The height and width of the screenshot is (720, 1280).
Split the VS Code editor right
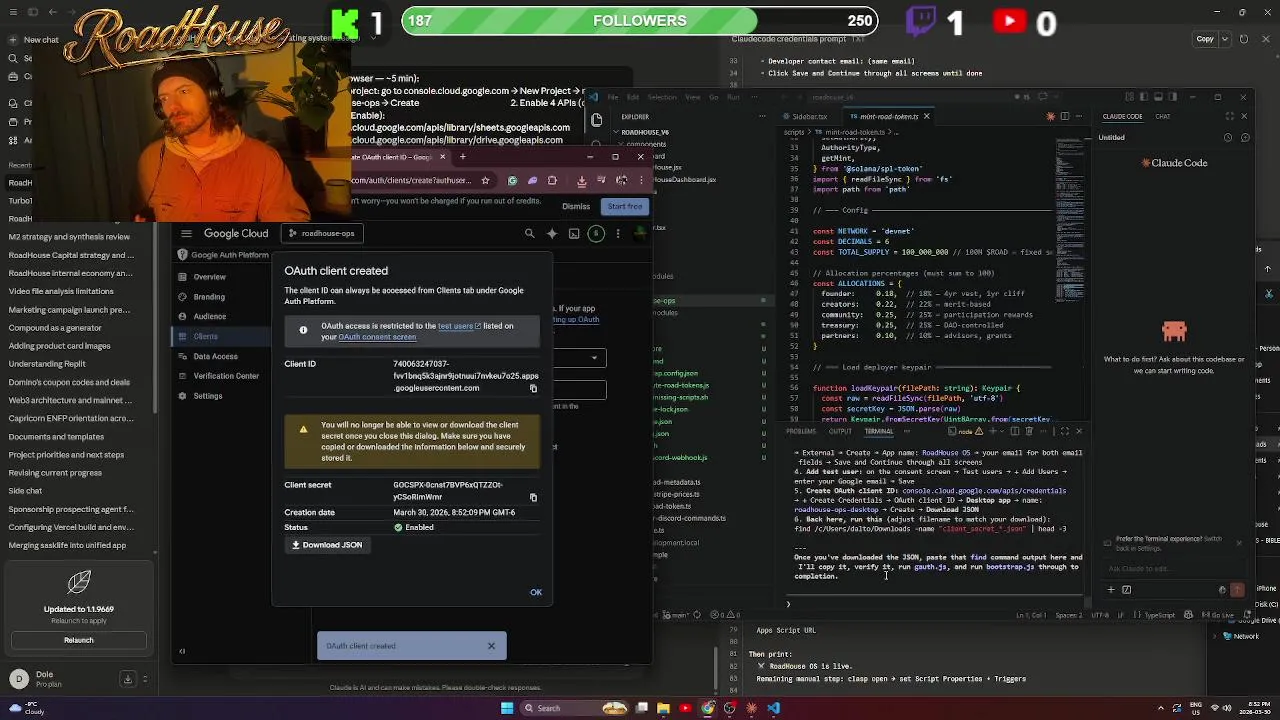[x=1064, y=116]
